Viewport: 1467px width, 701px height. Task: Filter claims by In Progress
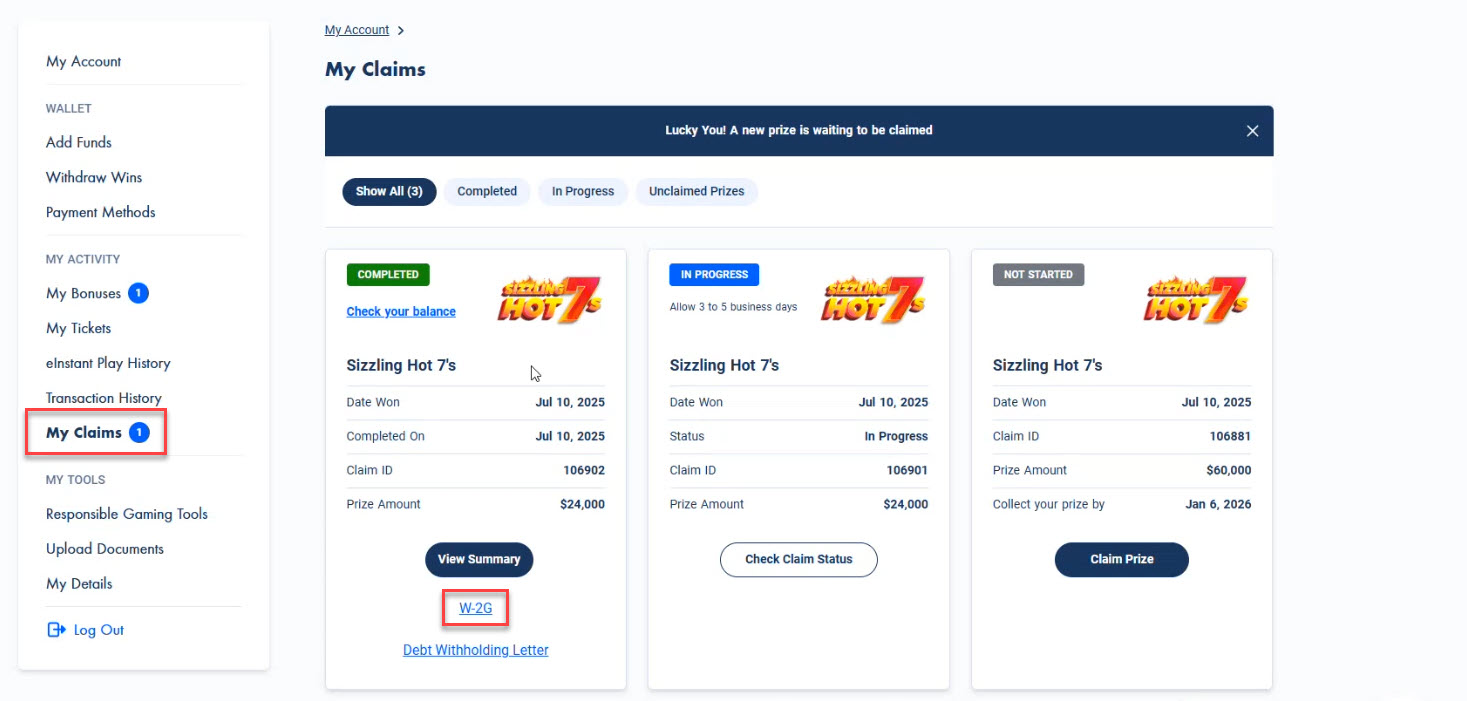coord(583,191)
